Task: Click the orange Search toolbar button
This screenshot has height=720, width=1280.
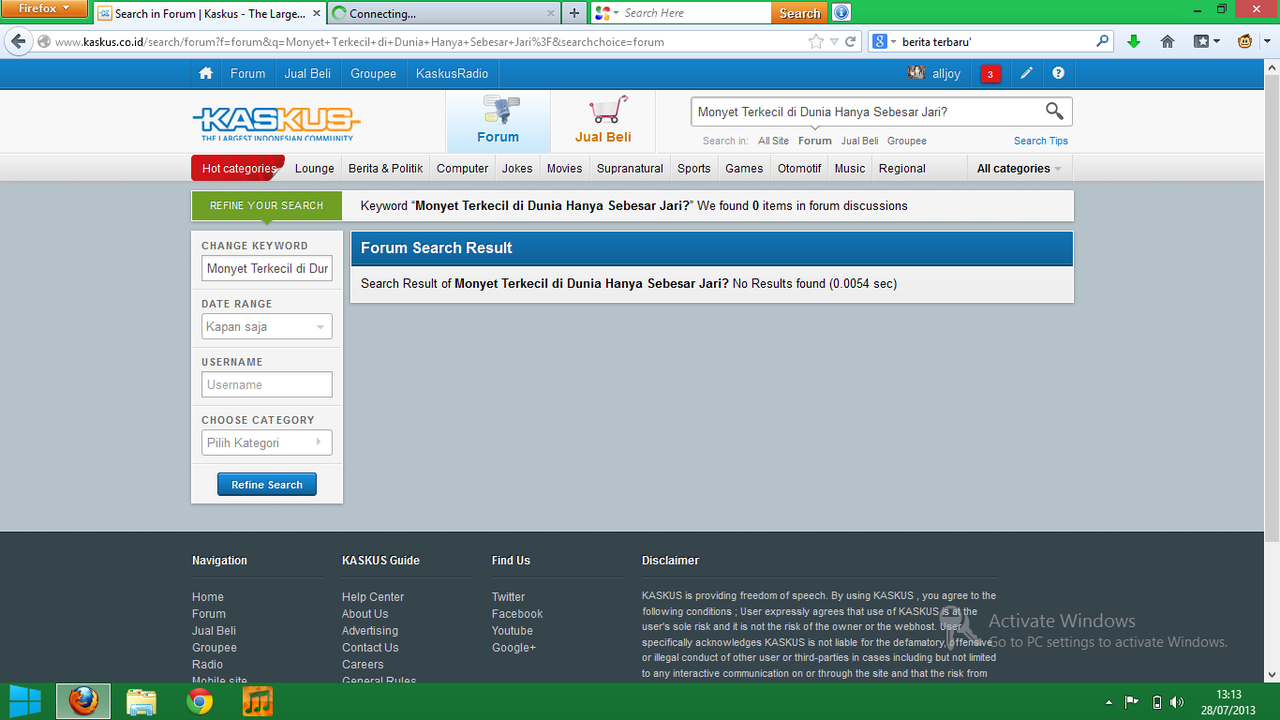Action: pos(799,13)
